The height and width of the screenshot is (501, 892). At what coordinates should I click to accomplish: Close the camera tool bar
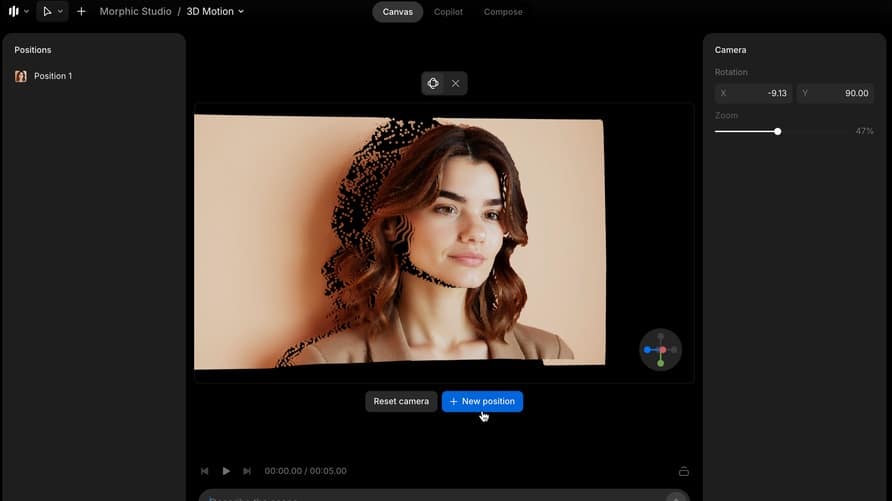coord(456,84)
